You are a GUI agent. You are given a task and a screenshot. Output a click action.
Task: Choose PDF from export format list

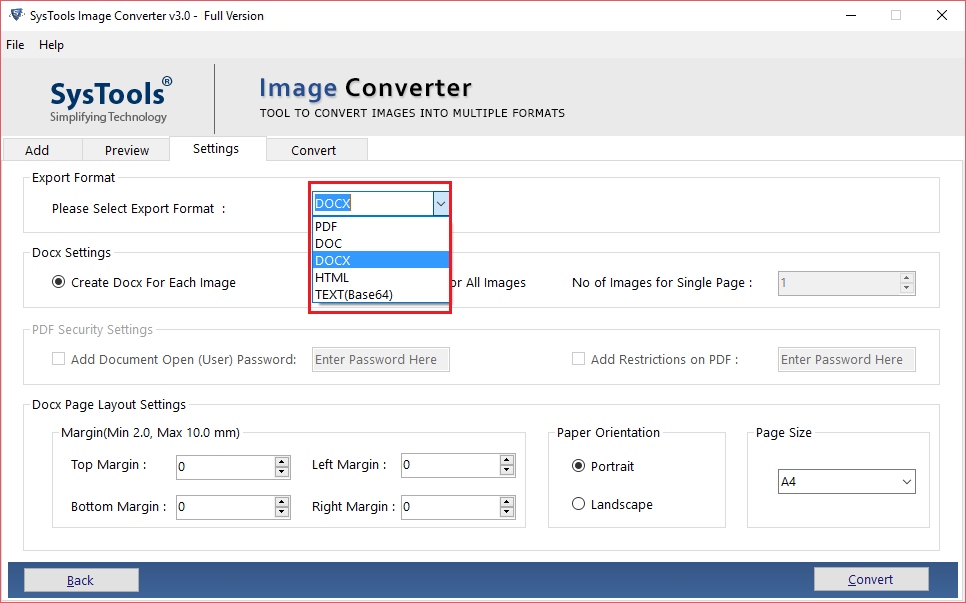tap(381, 226)
